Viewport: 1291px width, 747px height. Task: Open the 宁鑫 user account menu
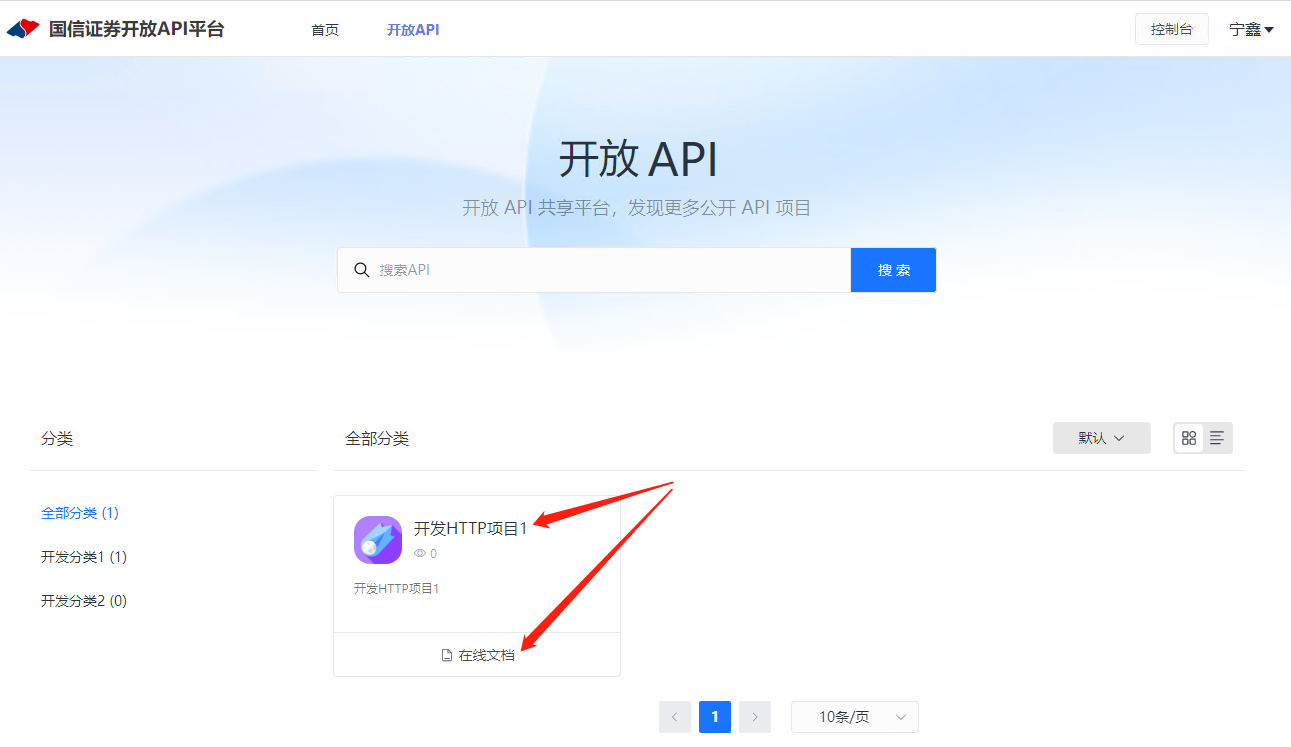pos(1251,30)
